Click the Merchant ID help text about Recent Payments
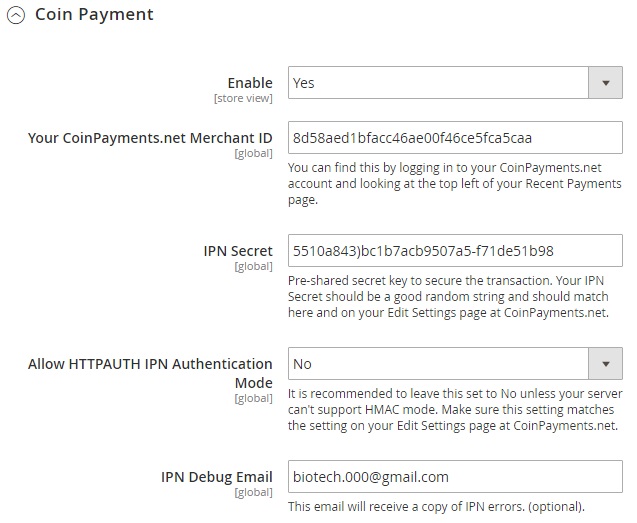Viewport: 637px width, 523px height. coord(454,184)
